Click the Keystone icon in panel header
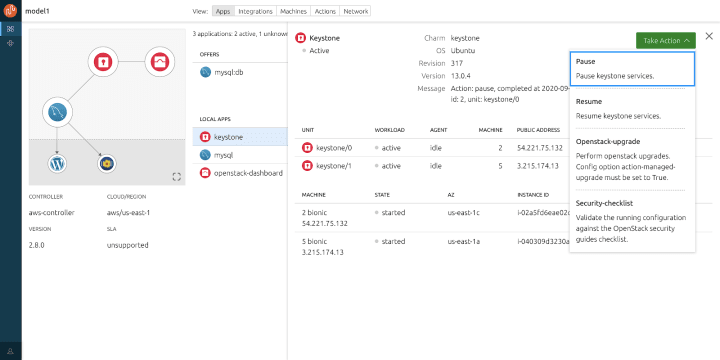Image resolution: width=720 pixels, height=360 pixels. click(300, 38)
